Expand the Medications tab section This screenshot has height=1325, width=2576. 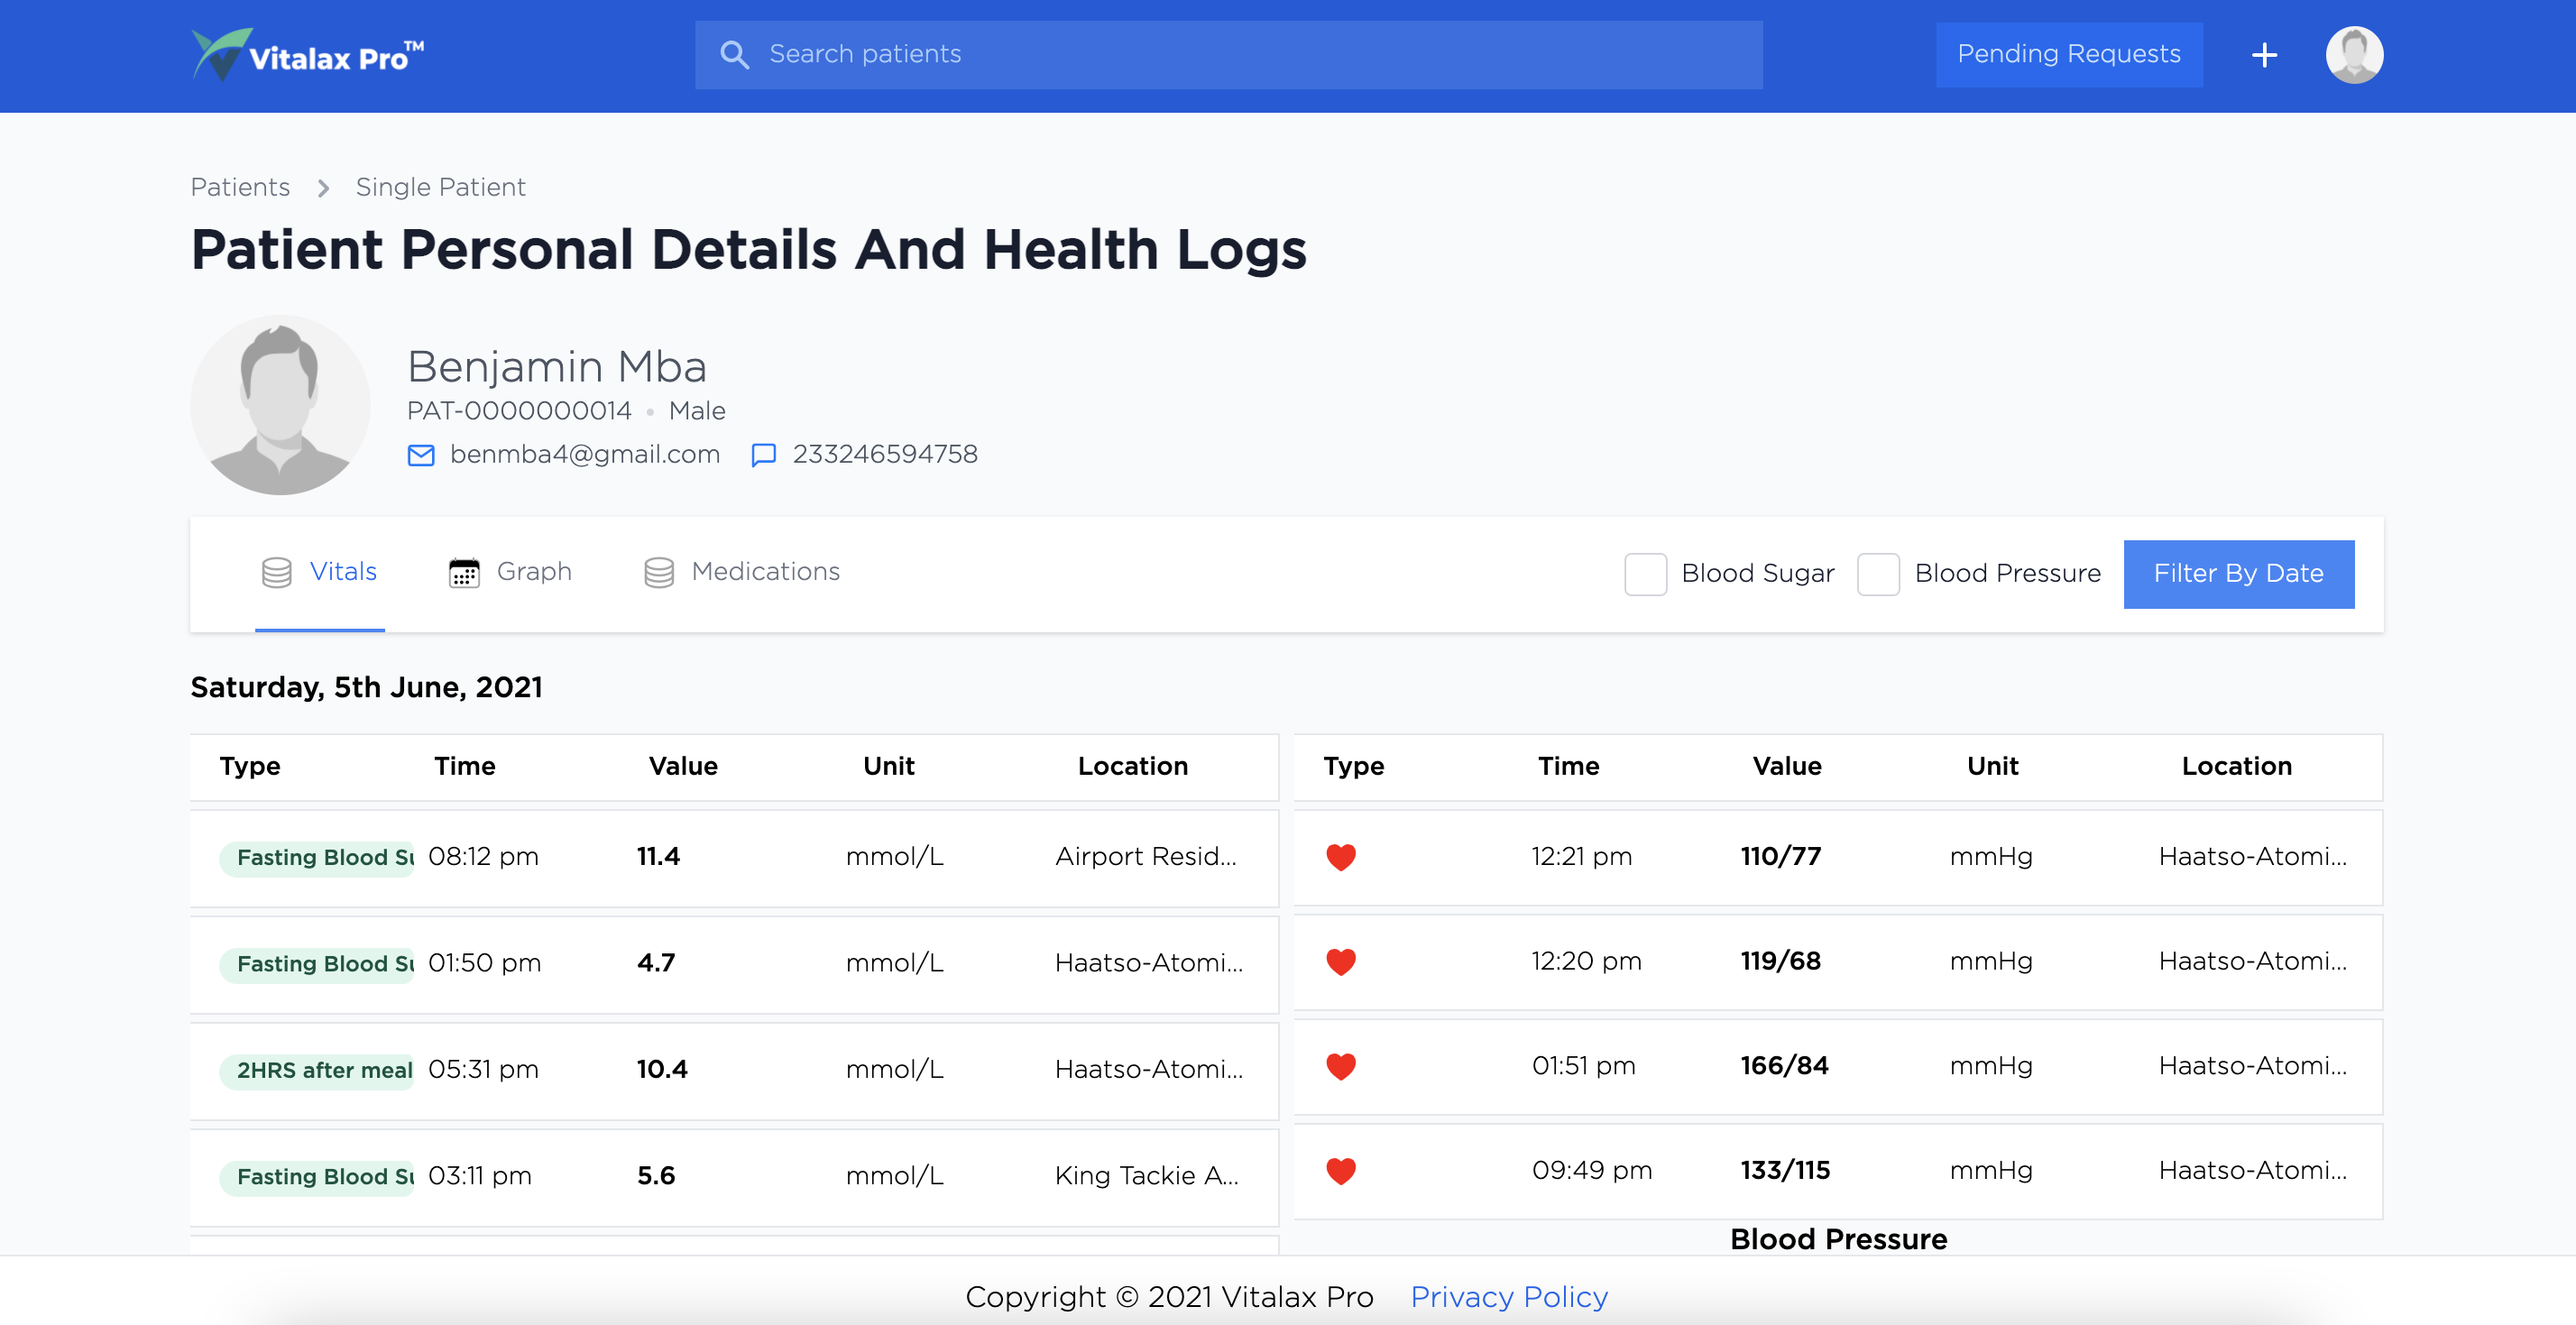tap(738, 573)
